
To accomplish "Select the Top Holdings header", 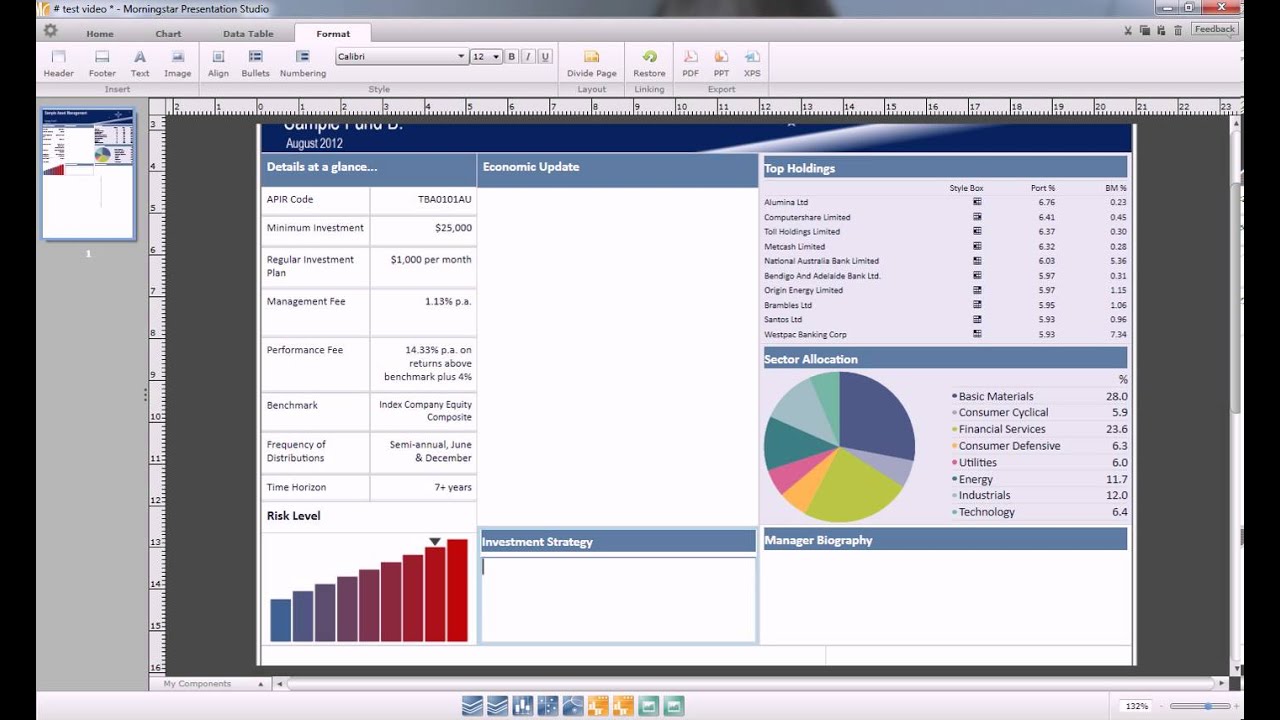I will (945, 168).
